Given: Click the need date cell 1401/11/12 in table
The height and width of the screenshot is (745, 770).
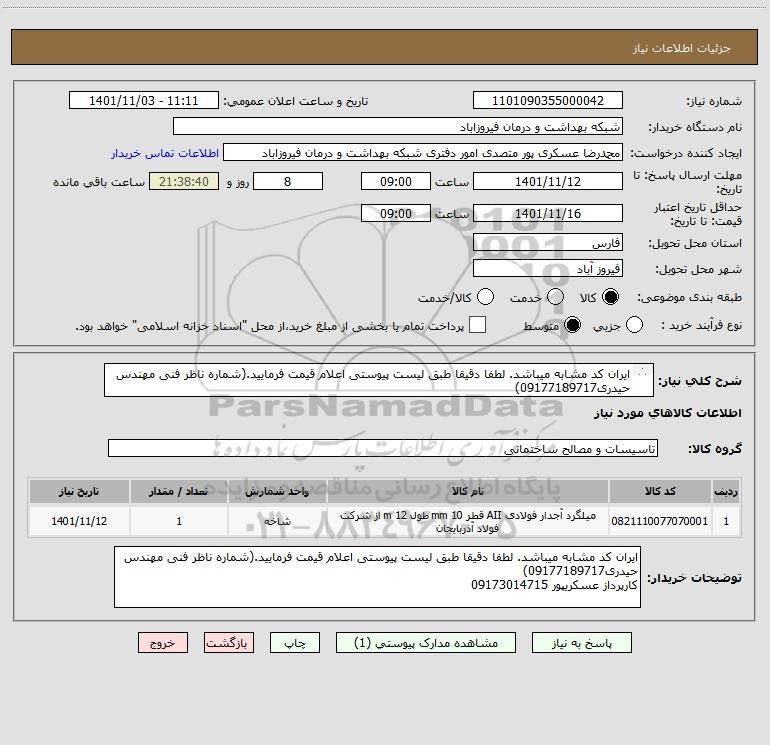Looking at the screenshot, I should (x=79, y=521).
